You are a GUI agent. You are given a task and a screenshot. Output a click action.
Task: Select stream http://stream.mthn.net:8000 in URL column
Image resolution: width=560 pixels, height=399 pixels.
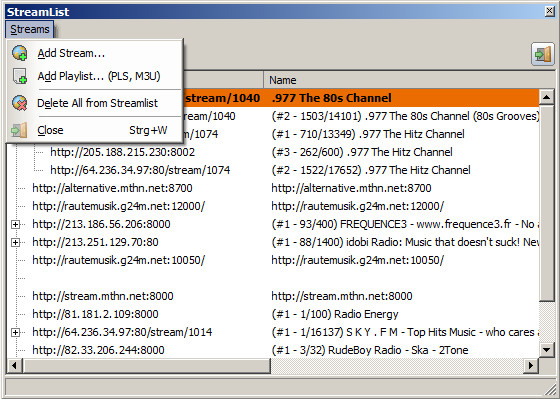pos(102,296)
